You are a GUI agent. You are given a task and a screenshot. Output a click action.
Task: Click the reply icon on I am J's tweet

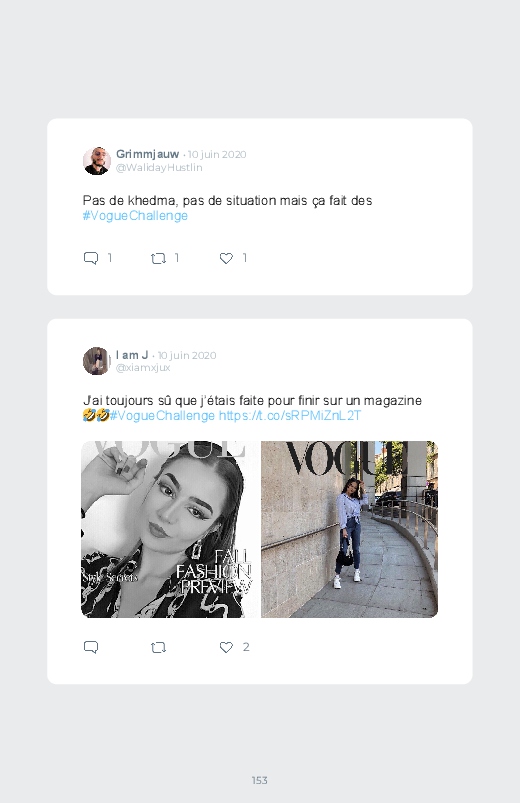(x=91, y=647)
